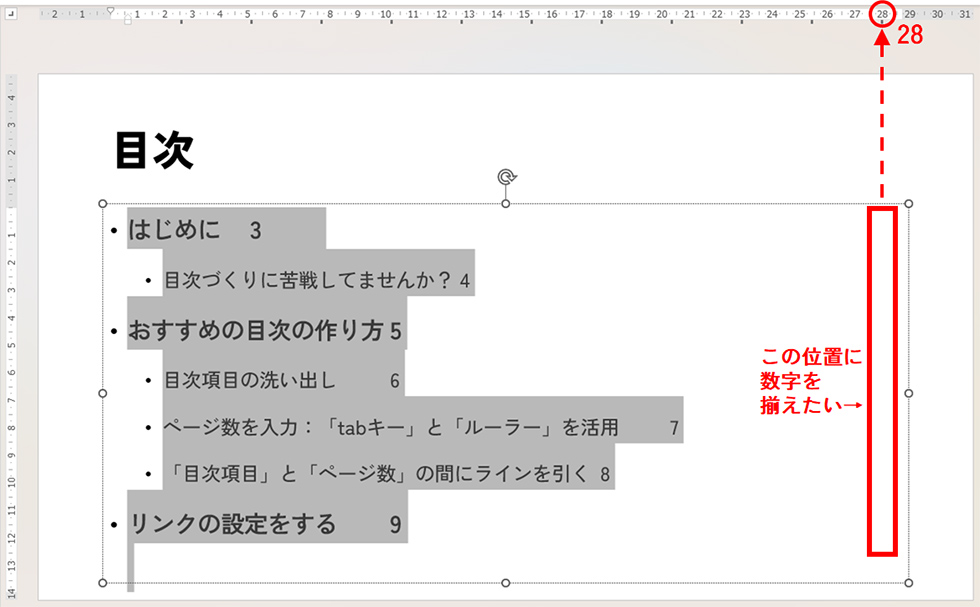980x607 pixels.
Task: Select the top-center sizing handle of text box
Action: pos(506,204)
